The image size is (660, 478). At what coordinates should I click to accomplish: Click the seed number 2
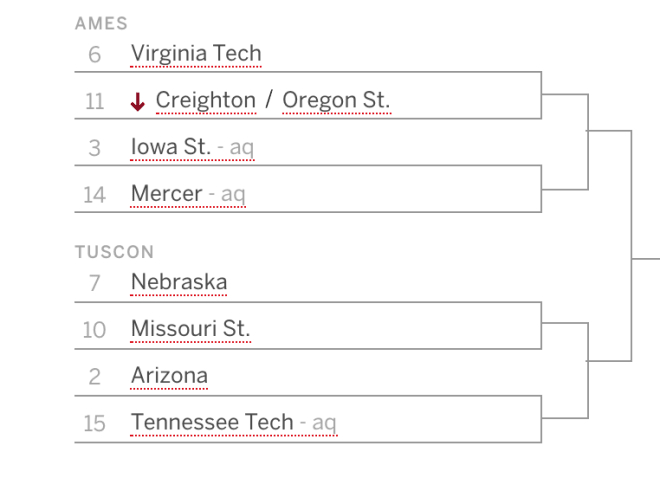point(94,377)
